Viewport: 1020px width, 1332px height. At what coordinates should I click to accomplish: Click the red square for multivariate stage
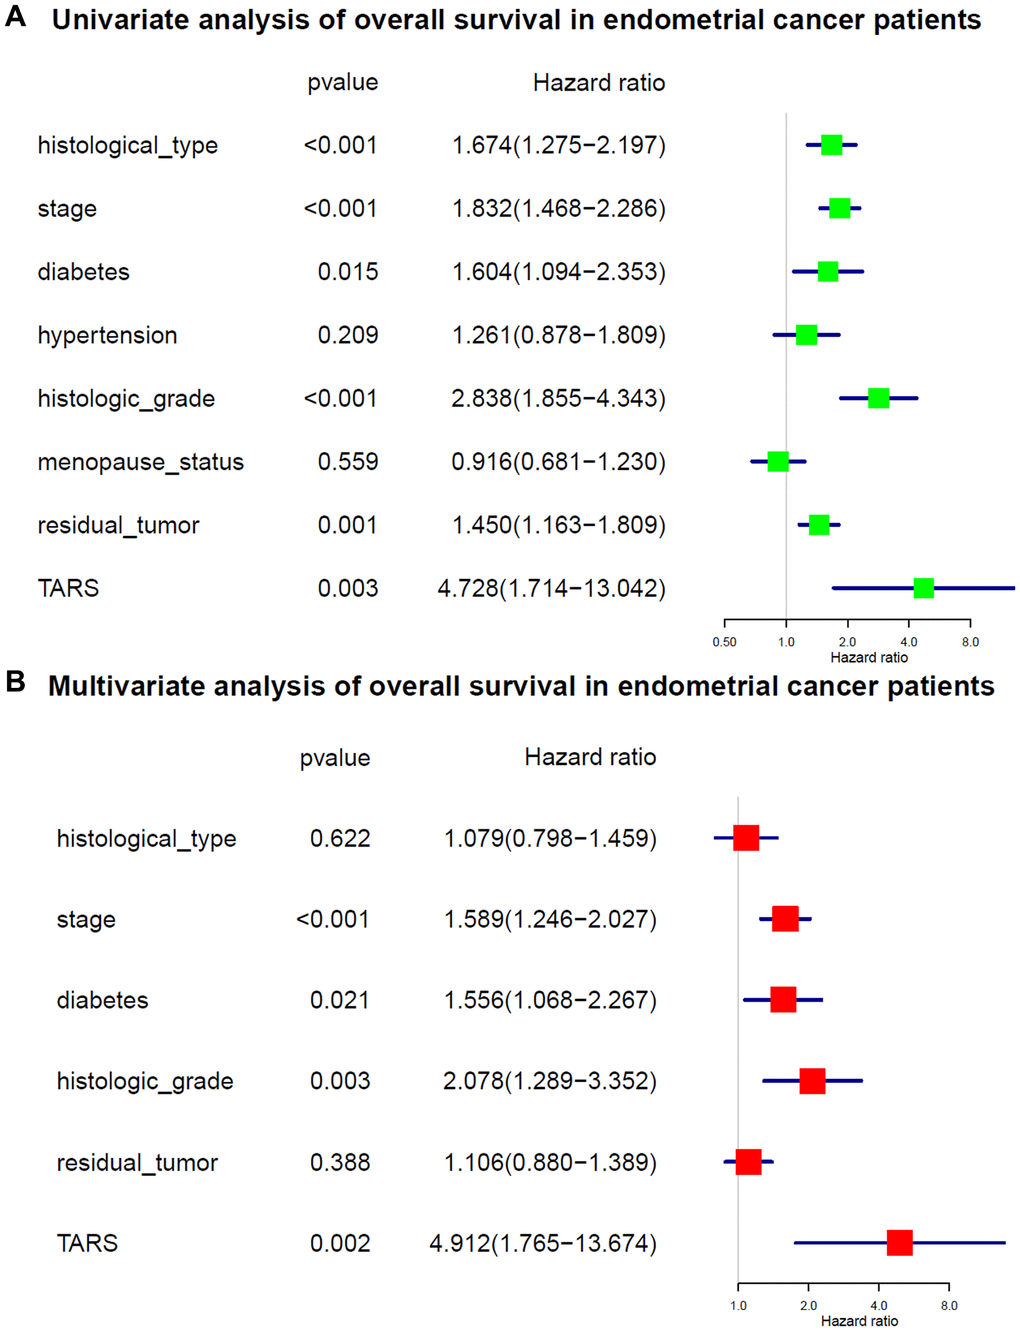click(x=785, y=919)
